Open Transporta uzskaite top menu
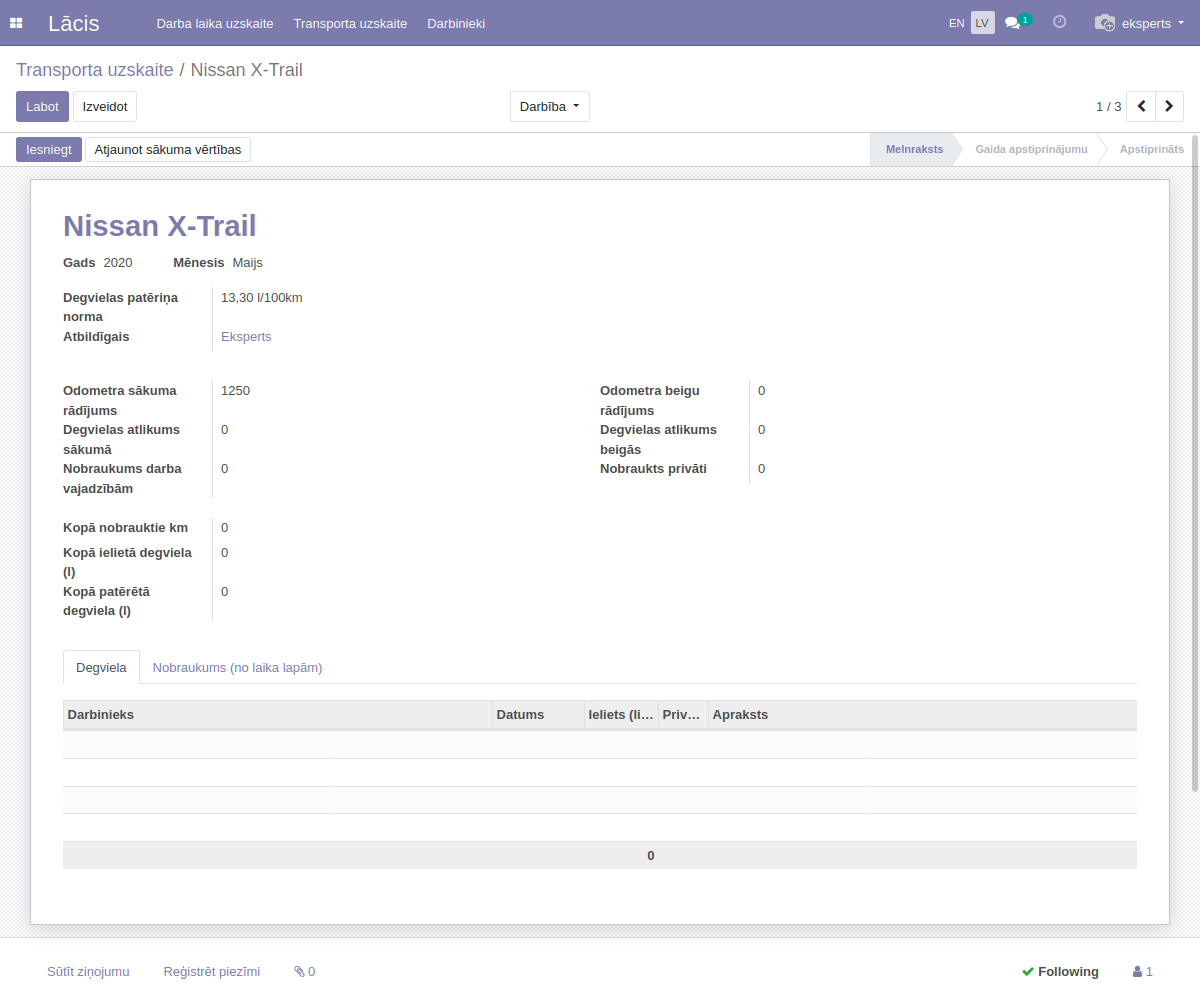Screen dimensions: 1200x1000 click(x=350, y=23)
